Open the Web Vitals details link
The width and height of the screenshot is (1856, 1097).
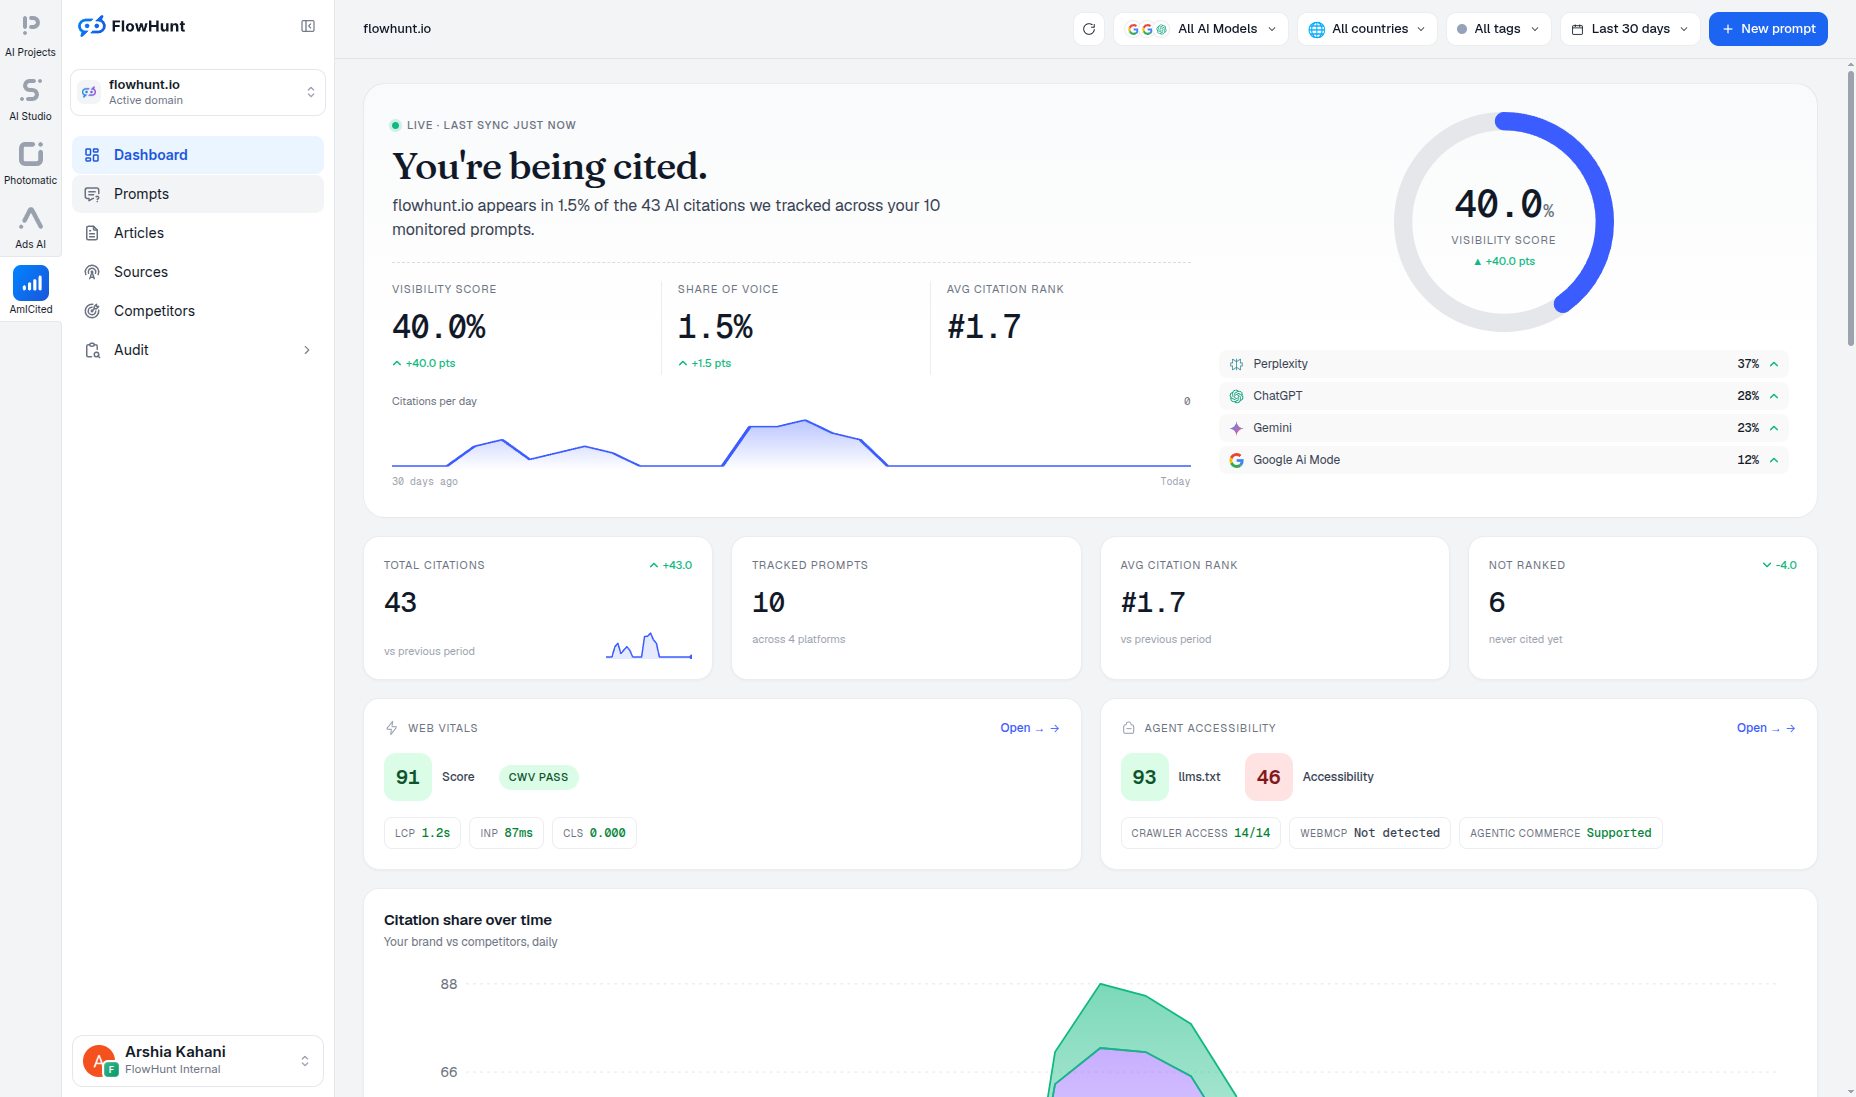(1030, 728)
